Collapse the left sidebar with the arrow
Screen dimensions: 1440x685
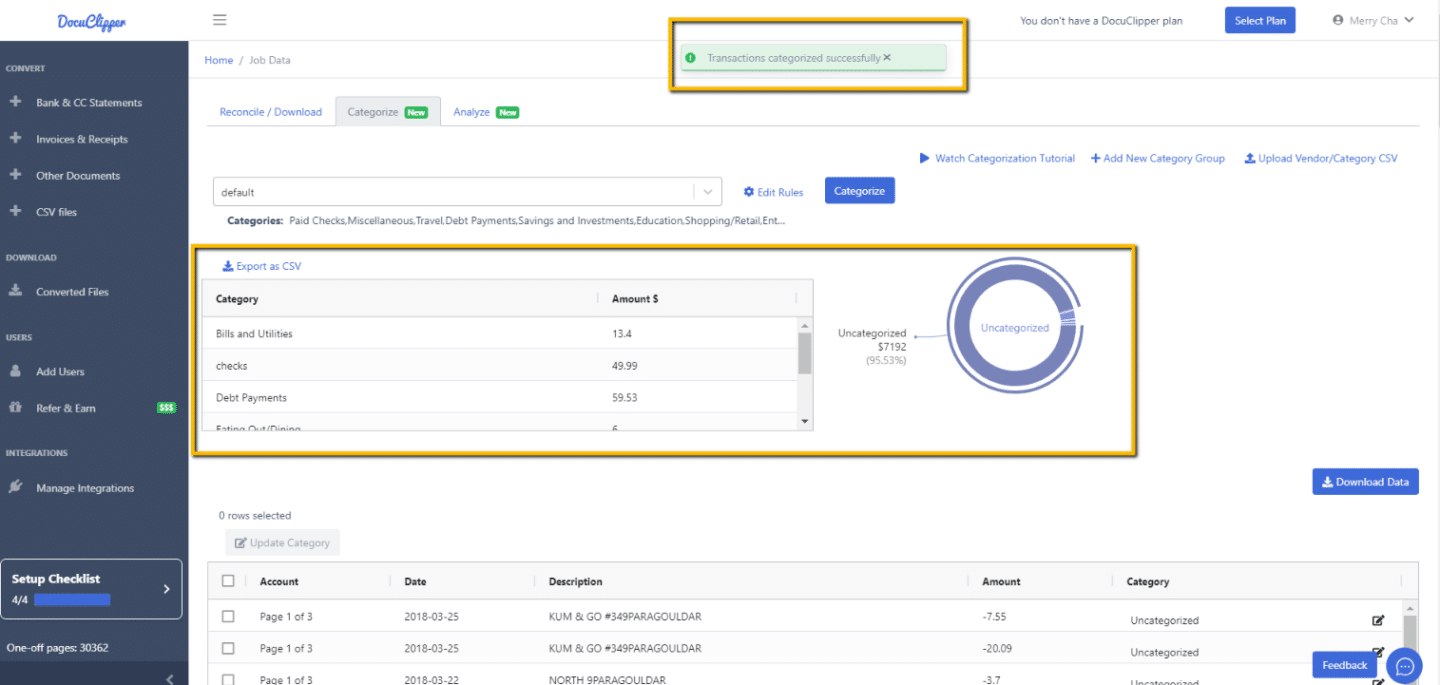tap(168, 677)
